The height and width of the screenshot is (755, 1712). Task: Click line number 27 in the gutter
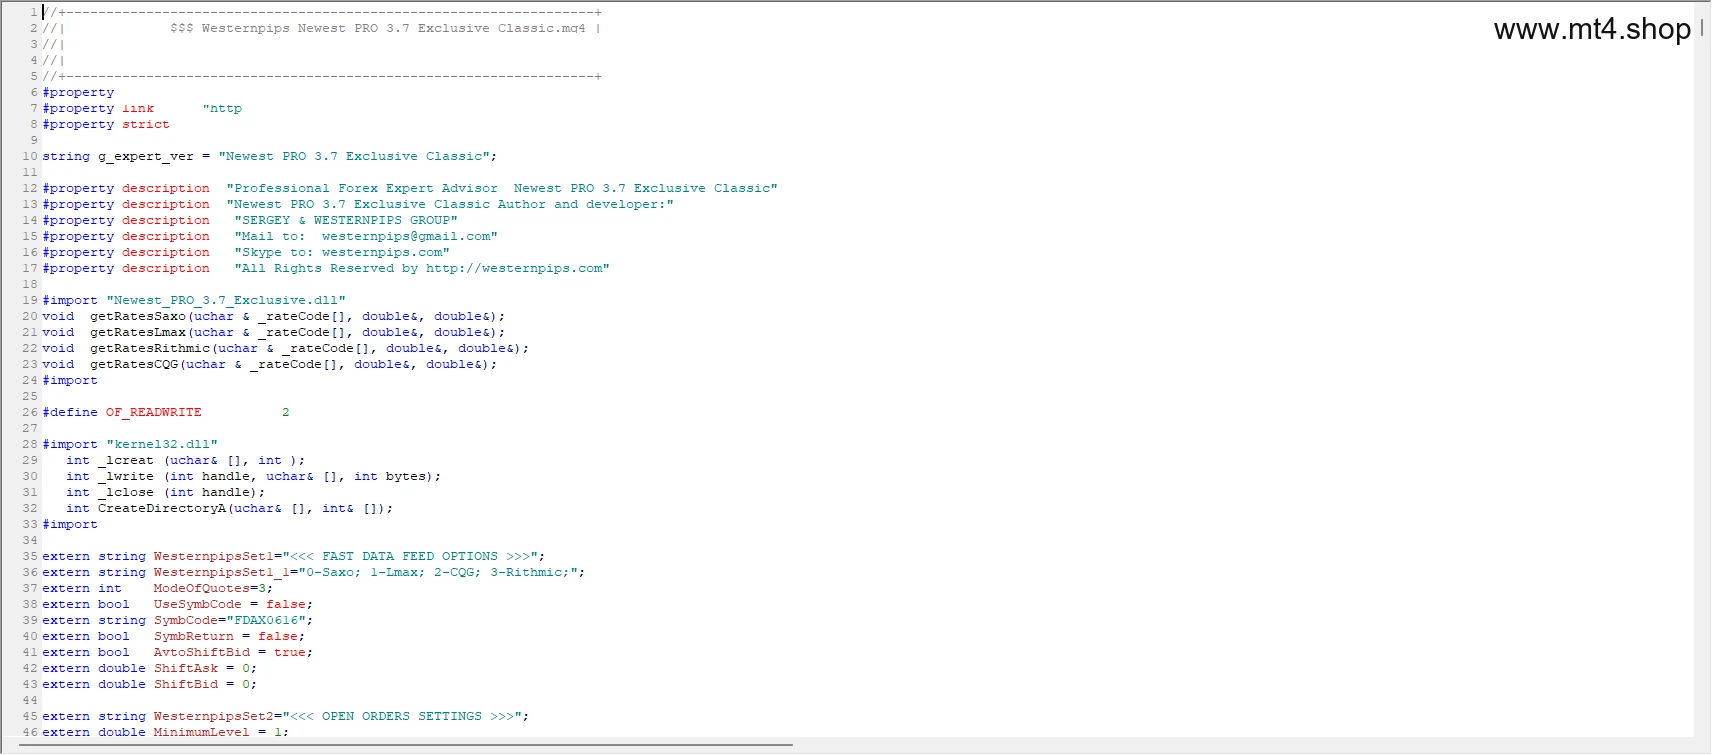click(30, 428)
